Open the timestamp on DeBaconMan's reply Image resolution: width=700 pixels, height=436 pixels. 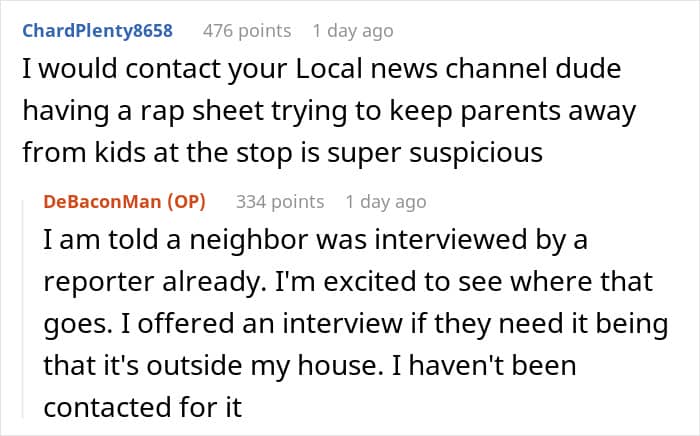coord(385,201)
